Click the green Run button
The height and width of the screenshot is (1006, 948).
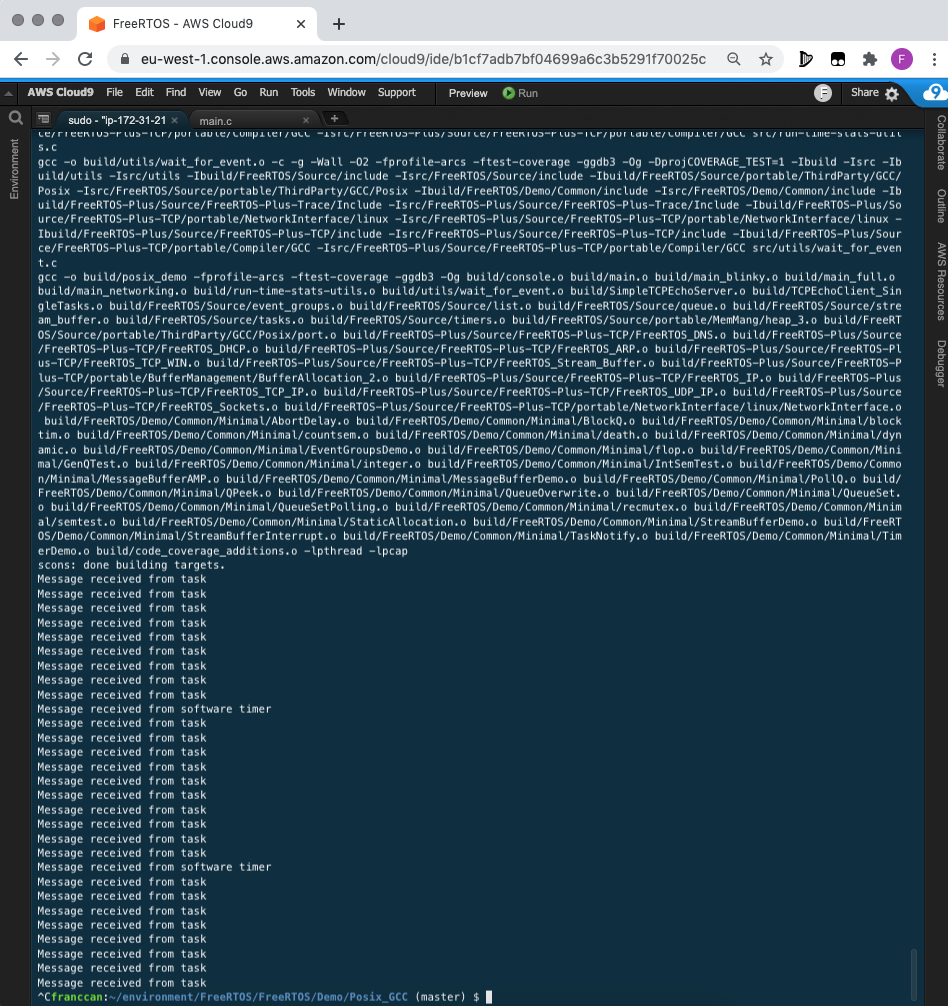520,93
